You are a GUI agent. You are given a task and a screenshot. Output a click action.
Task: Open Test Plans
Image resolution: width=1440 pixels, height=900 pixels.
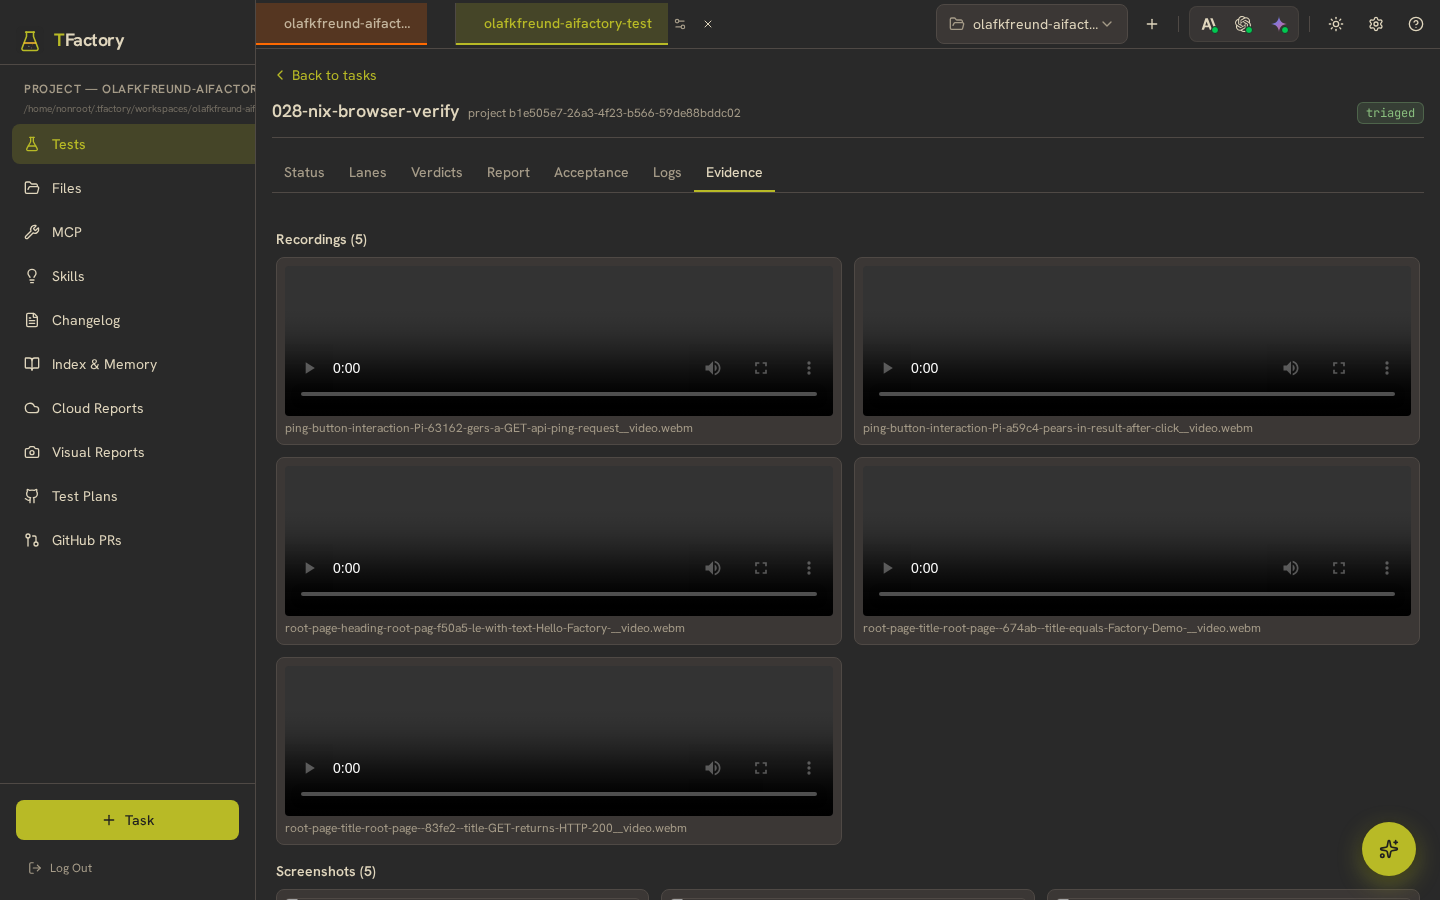point(134,496)
